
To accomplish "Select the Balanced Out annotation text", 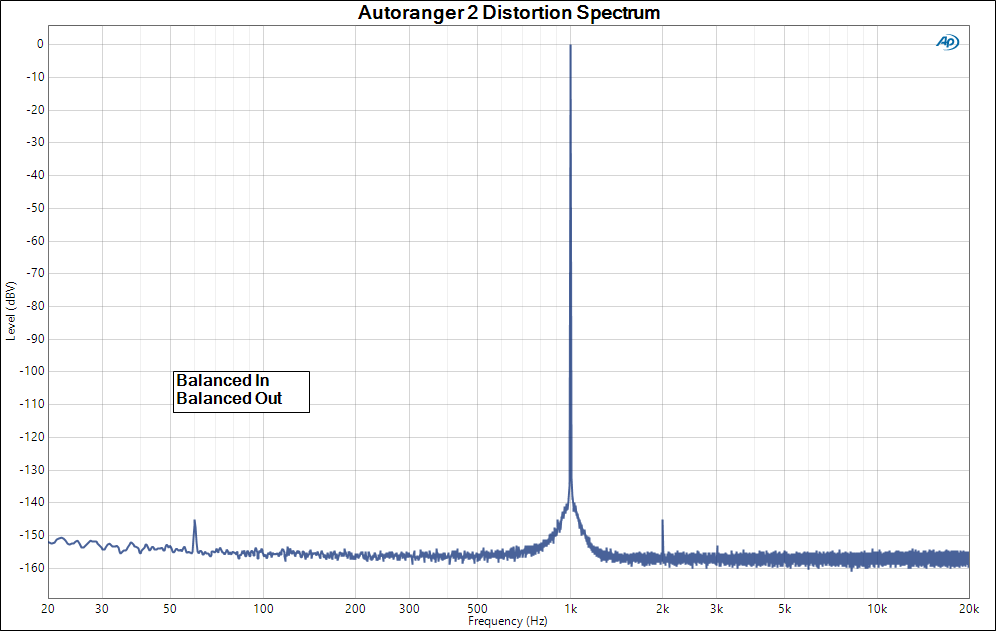I will click(x=229, y=398).
